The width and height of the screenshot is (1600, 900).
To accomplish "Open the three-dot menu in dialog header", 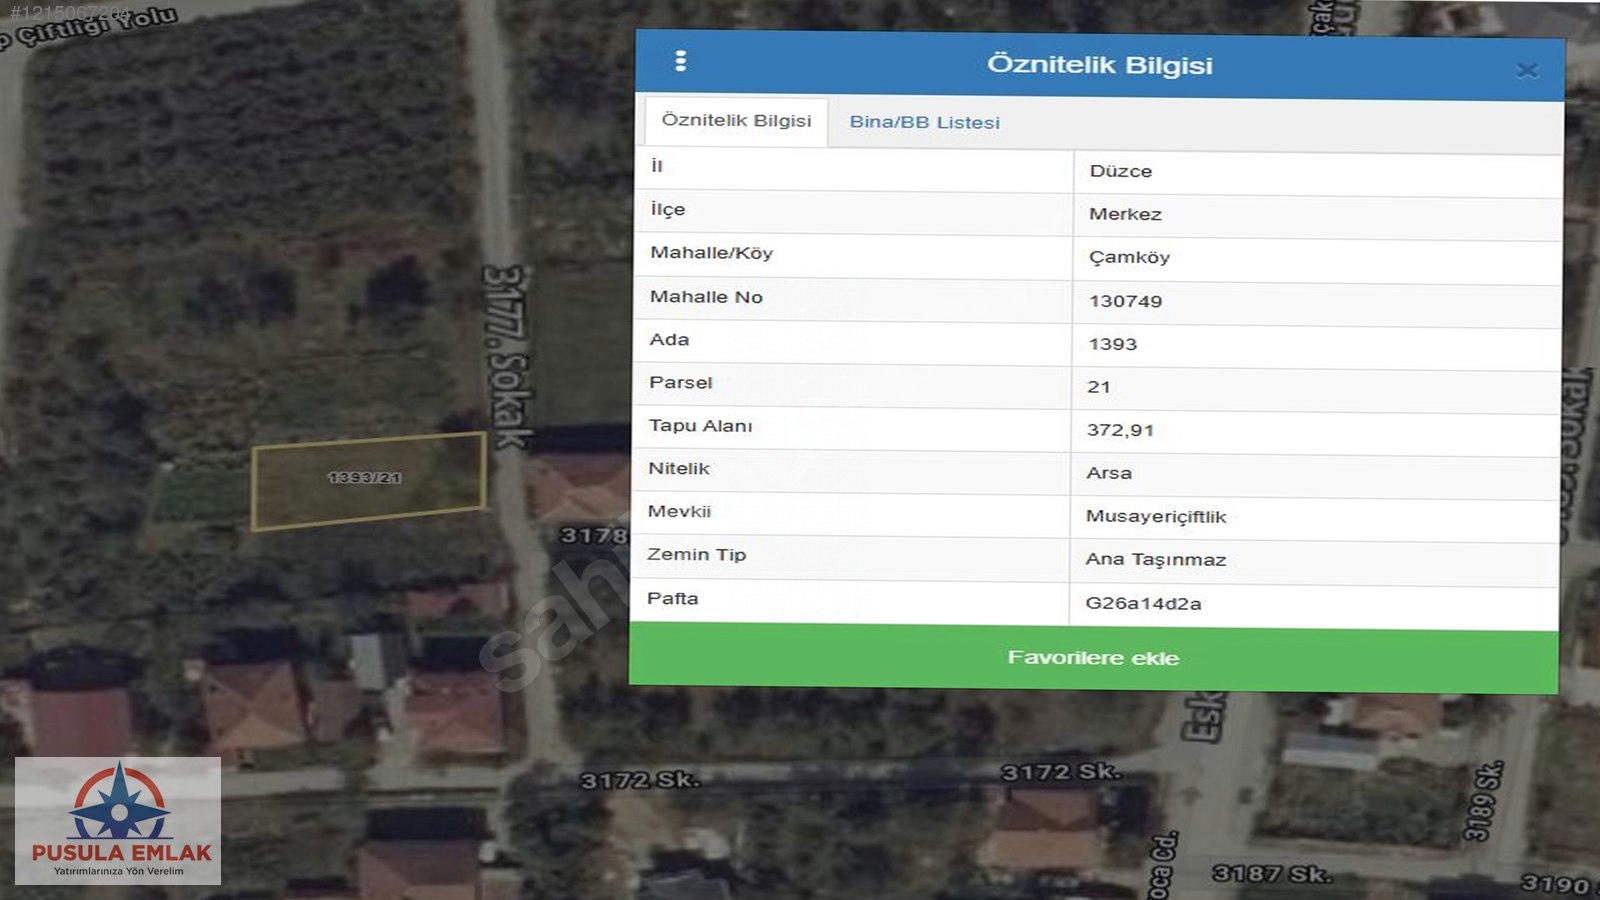I will coord(681,62).
